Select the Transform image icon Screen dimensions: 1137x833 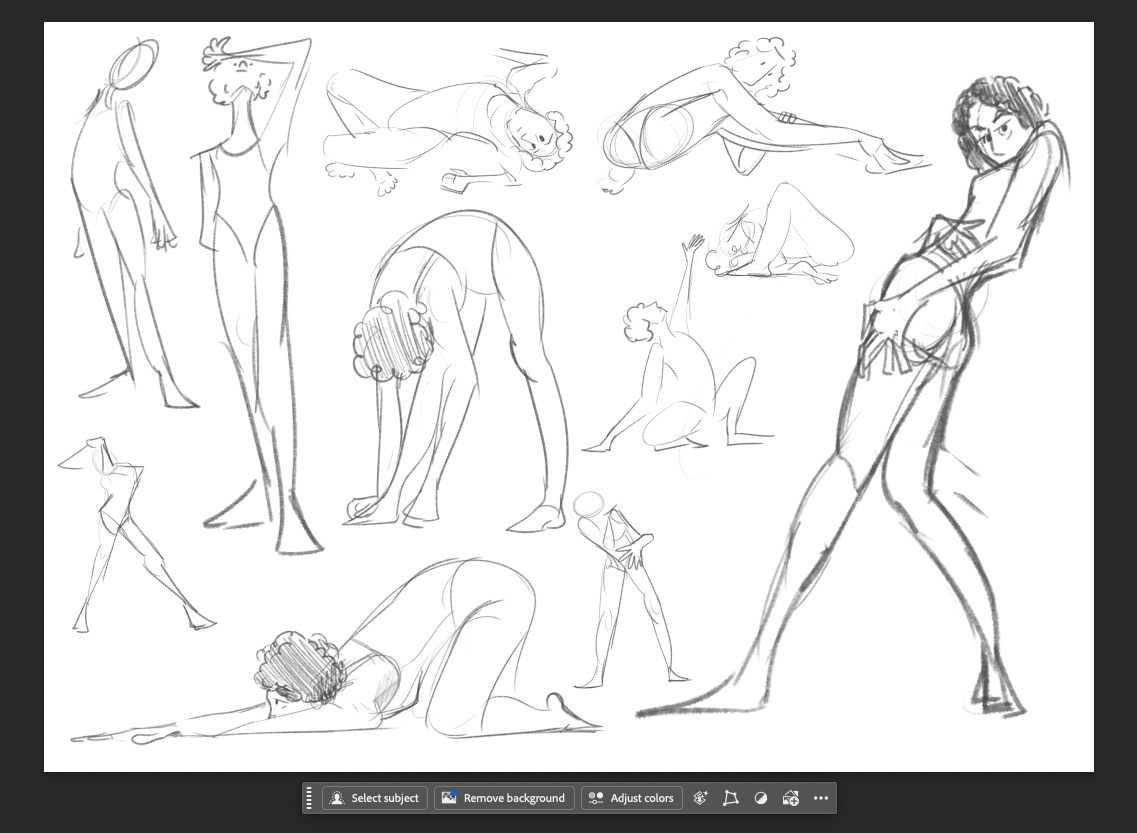730,798
